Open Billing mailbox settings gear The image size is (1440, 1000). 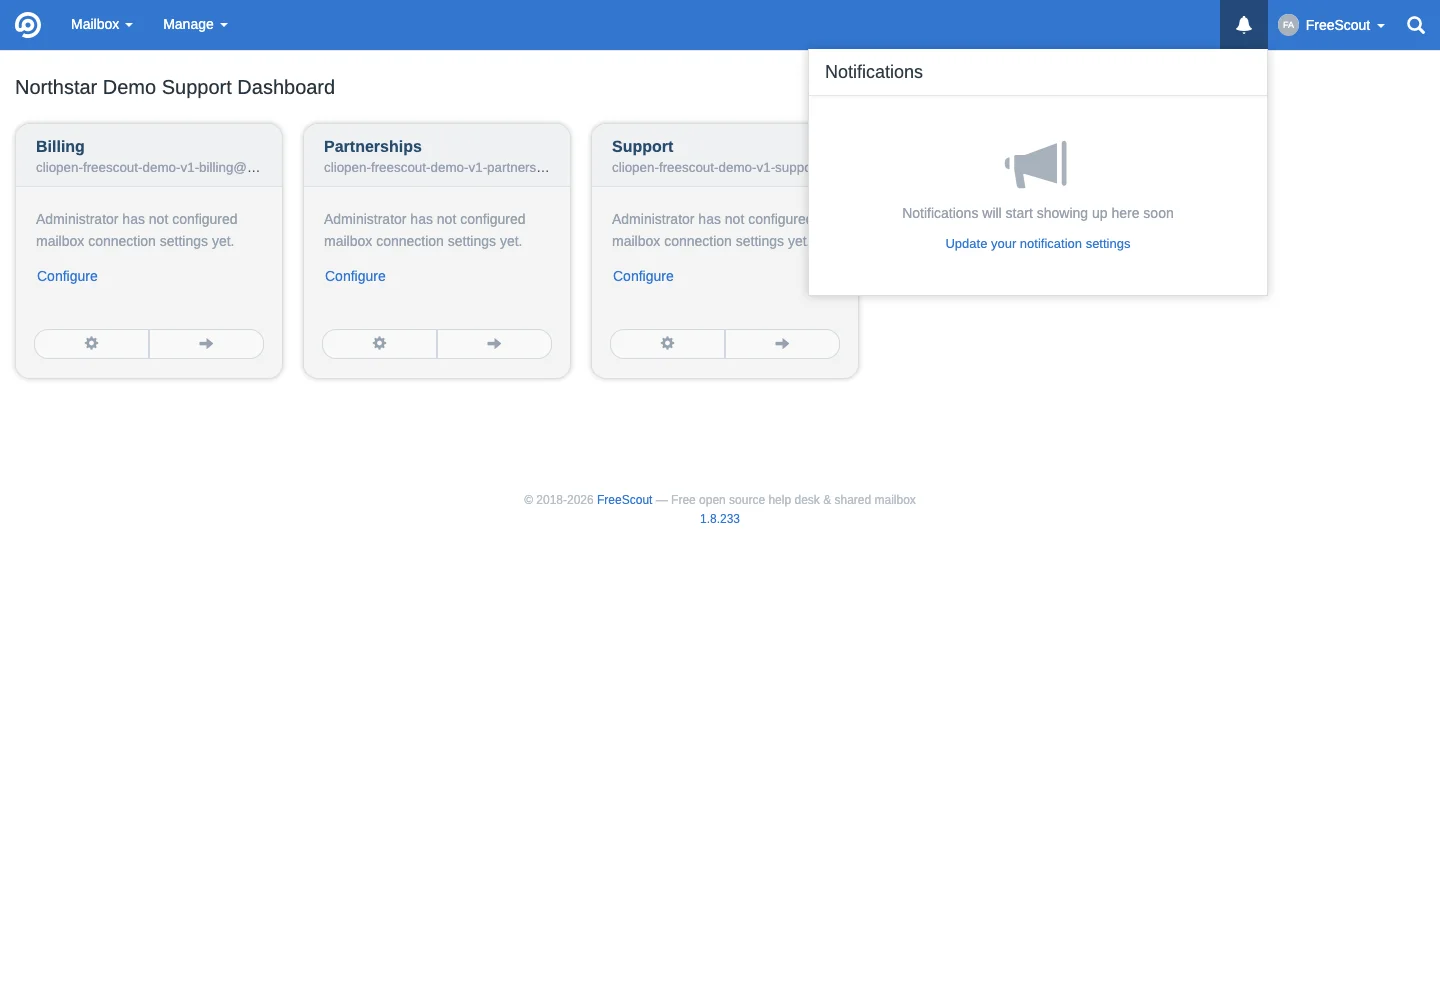(x=92, y=344)
